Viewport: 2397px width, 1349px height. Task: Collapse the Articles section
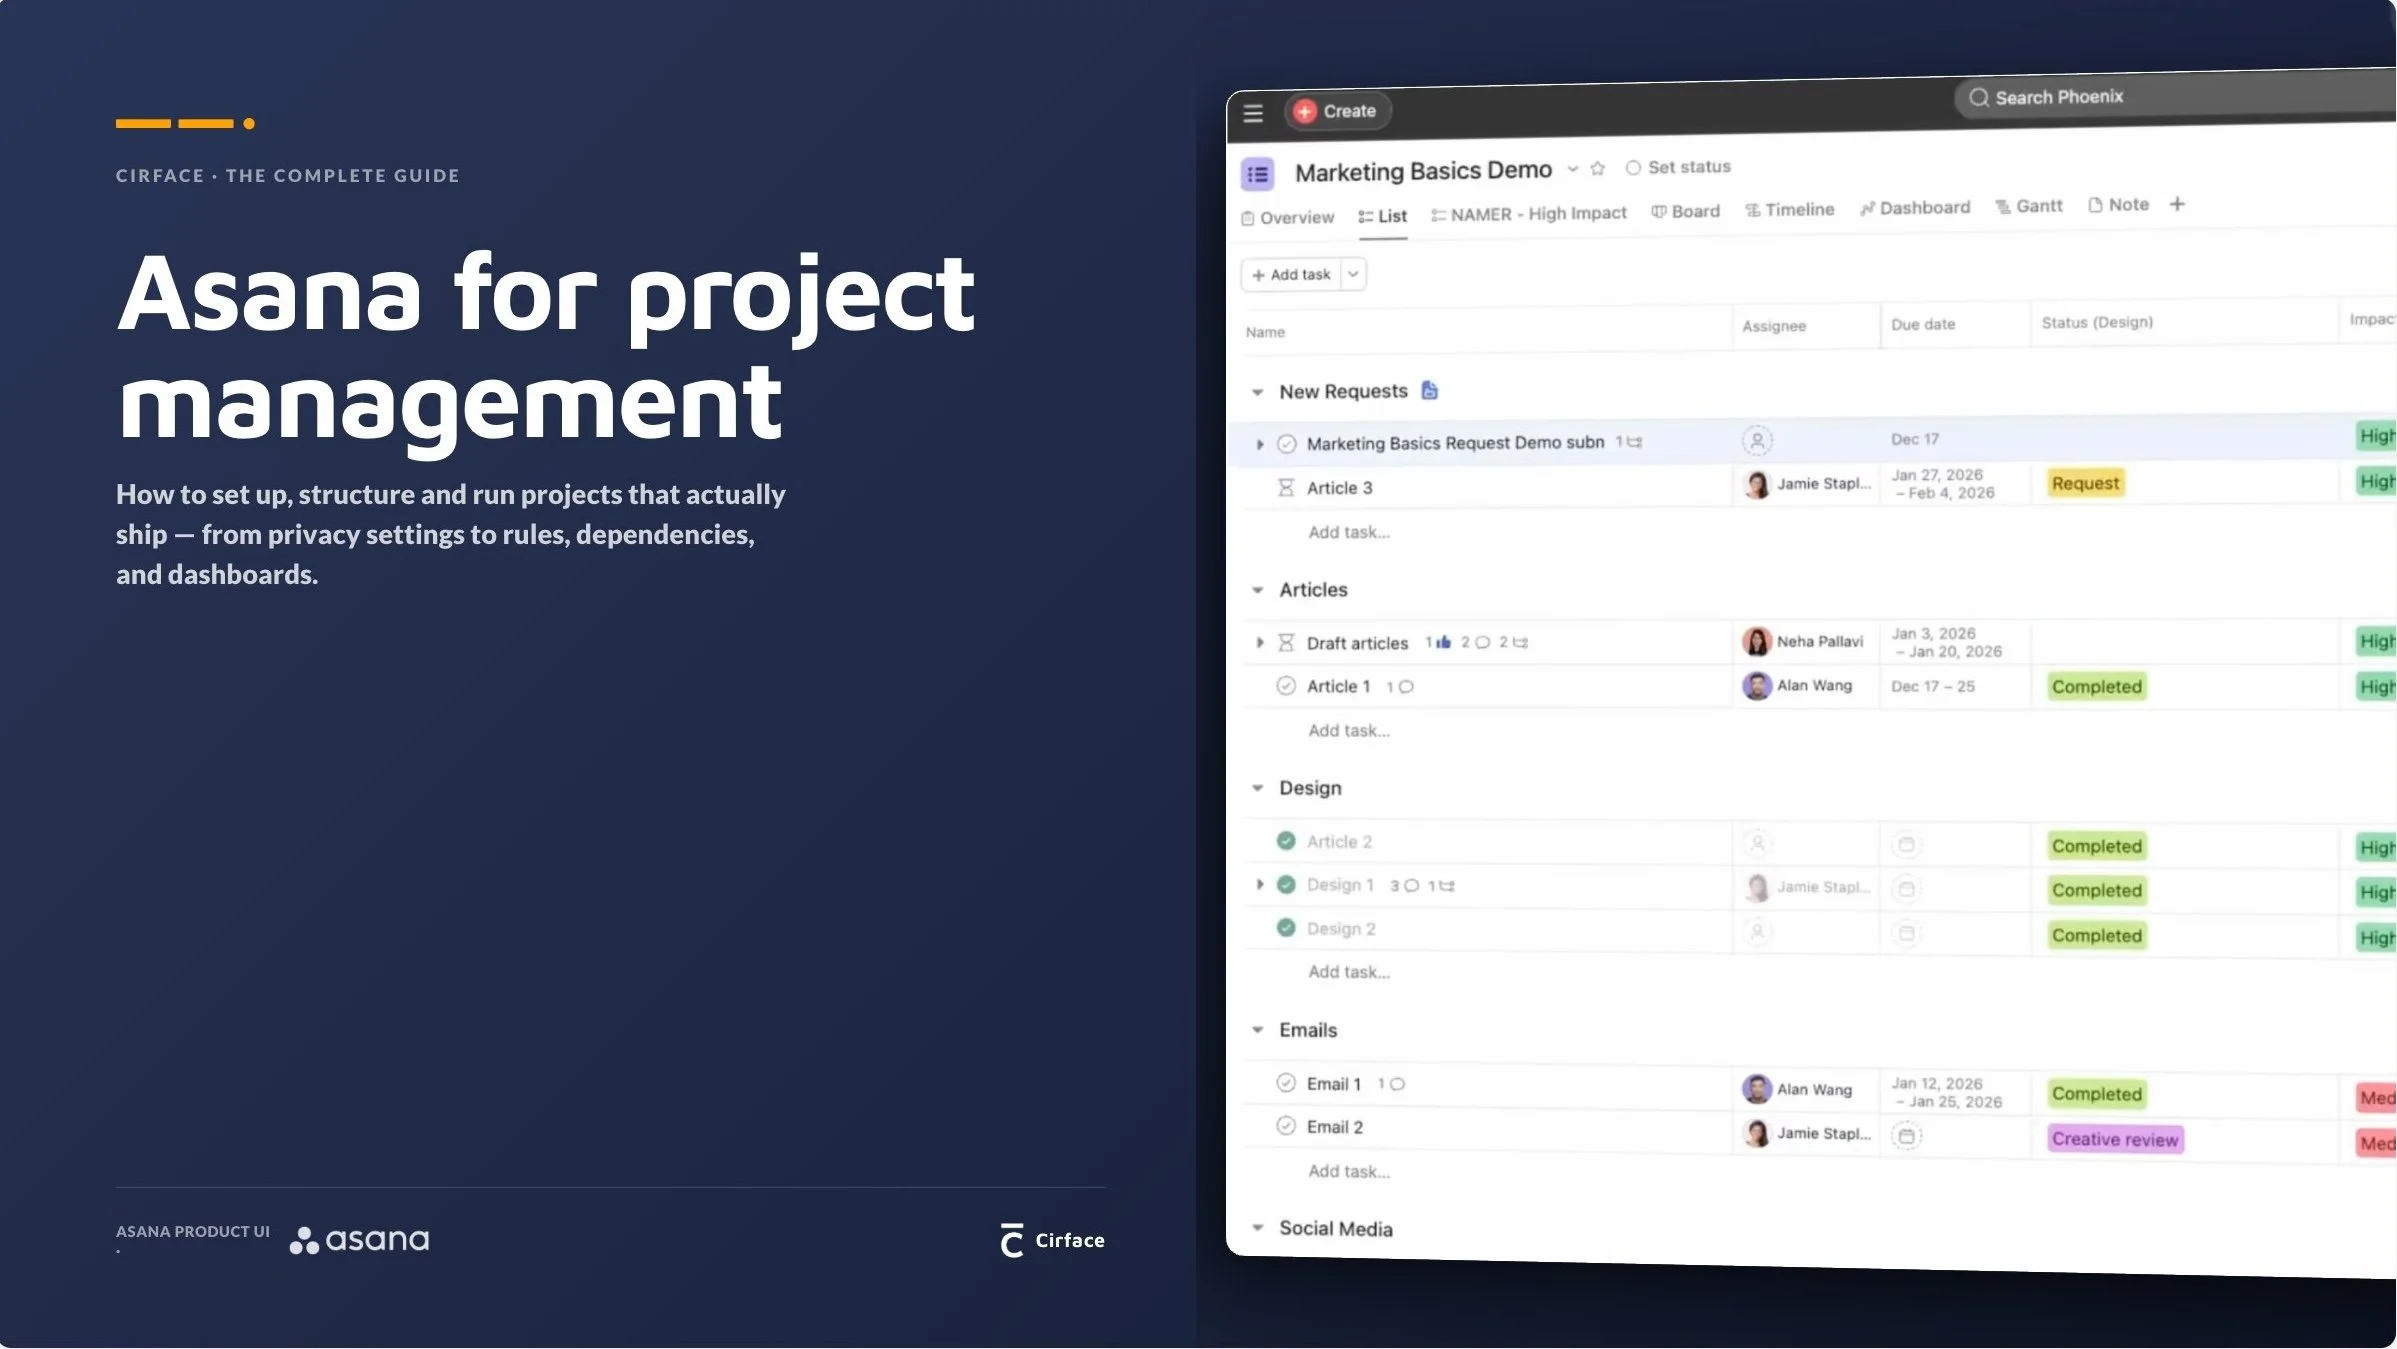[x=1257, y=591]
